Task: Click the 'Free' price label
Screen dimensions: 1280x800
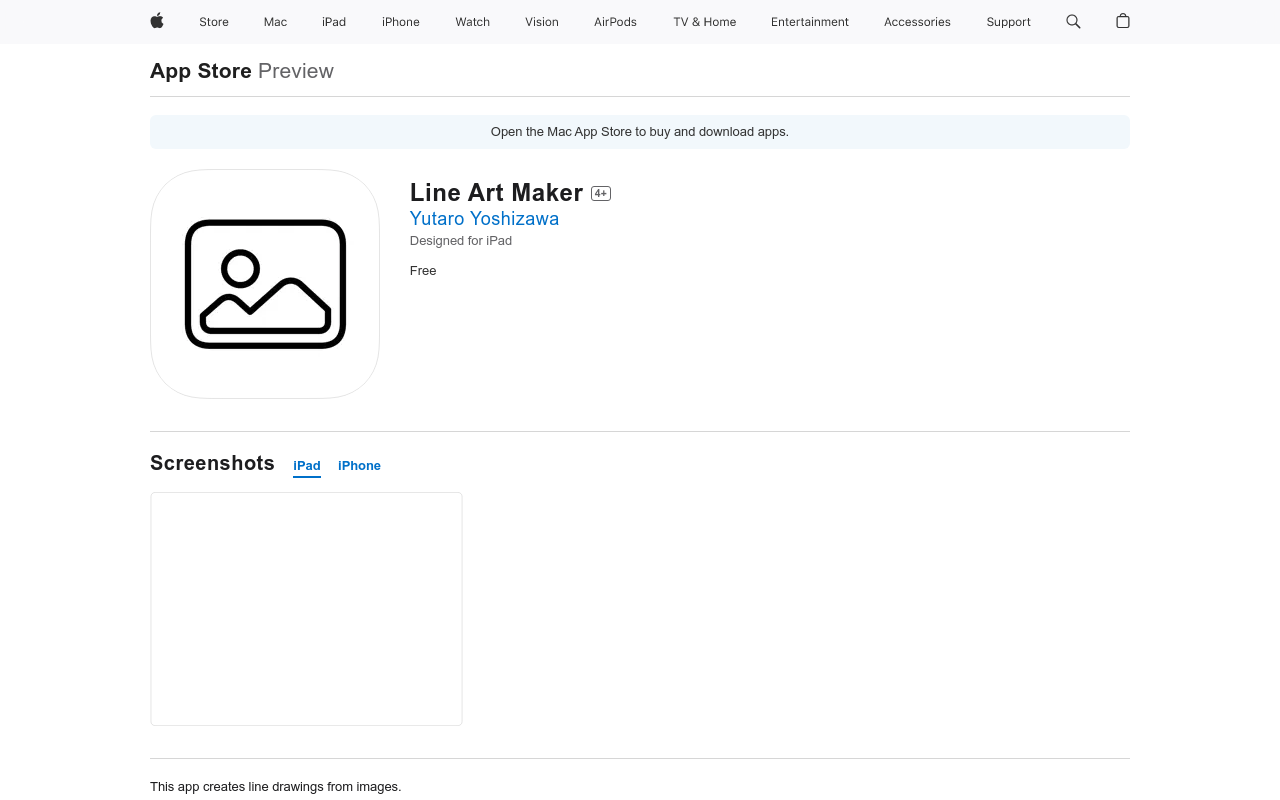Action: coord(423,271)
